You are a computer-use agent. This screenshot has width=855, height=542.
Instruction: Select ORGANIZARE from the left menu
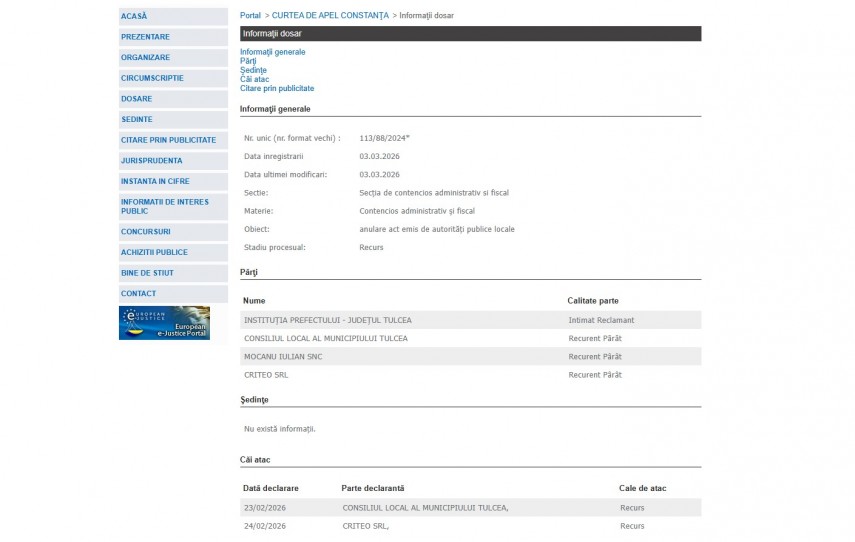(x=145, y=57)
